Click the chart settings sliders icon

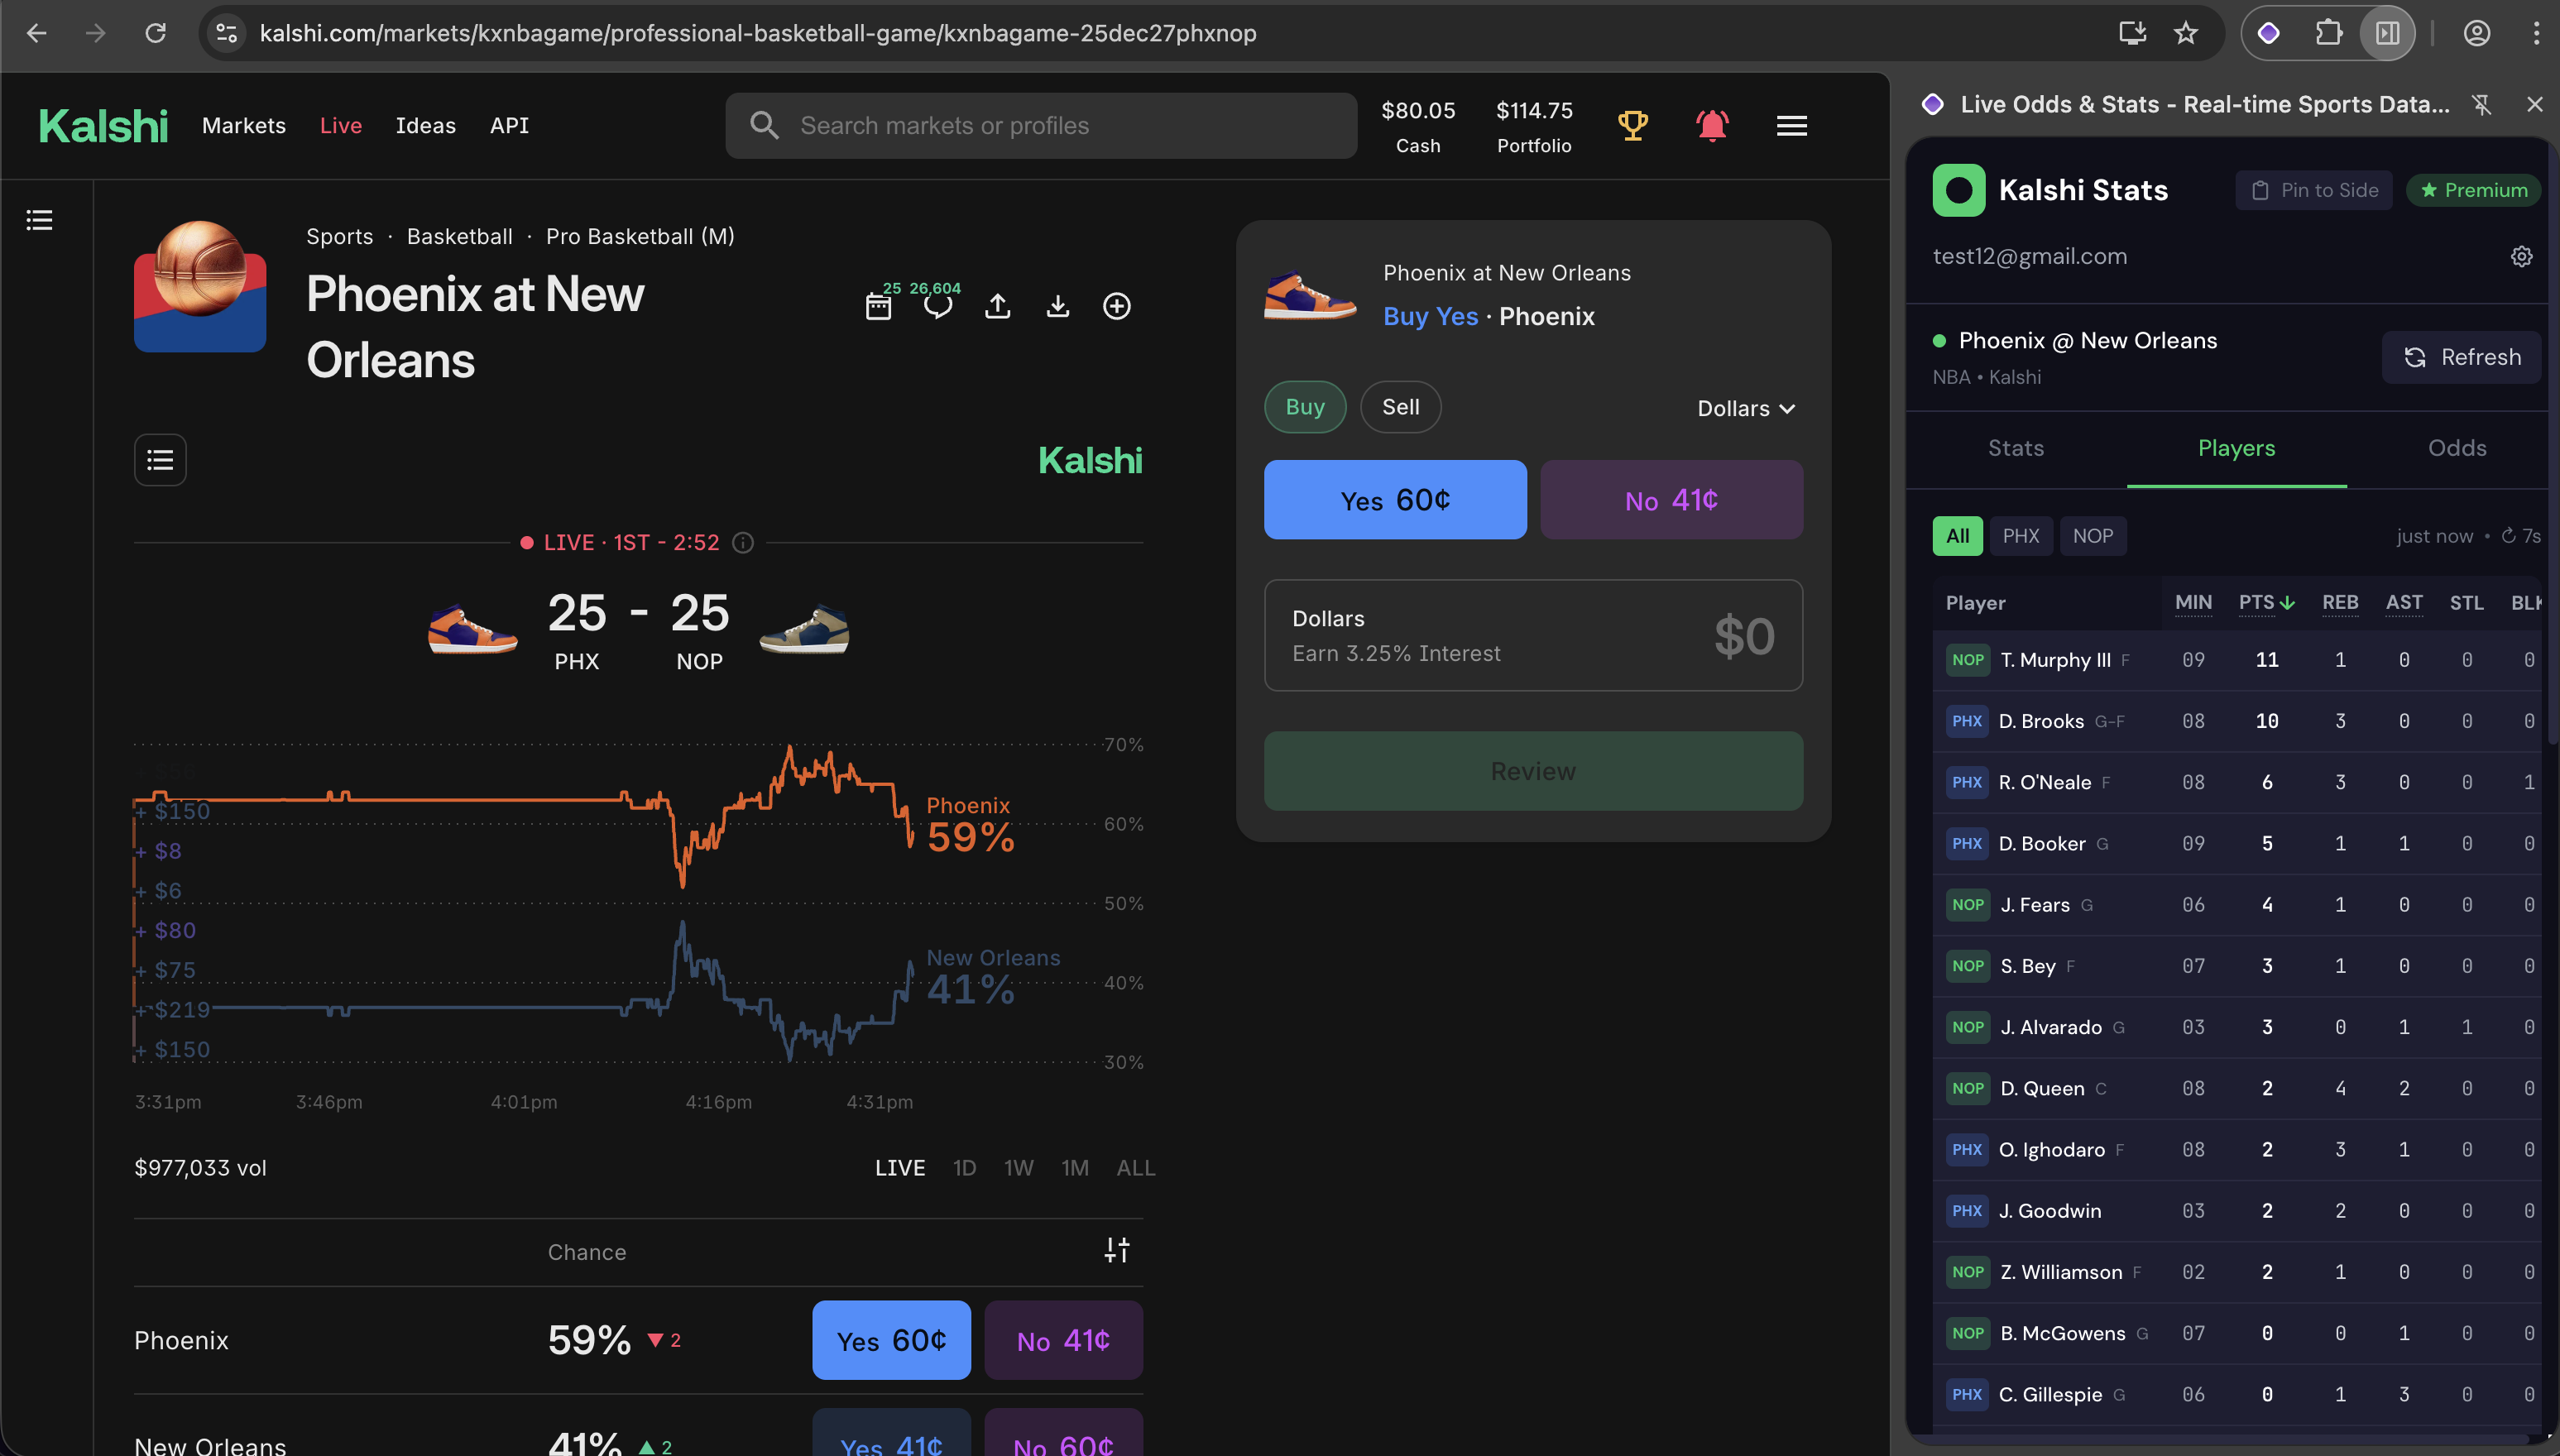point(1116,1250)
